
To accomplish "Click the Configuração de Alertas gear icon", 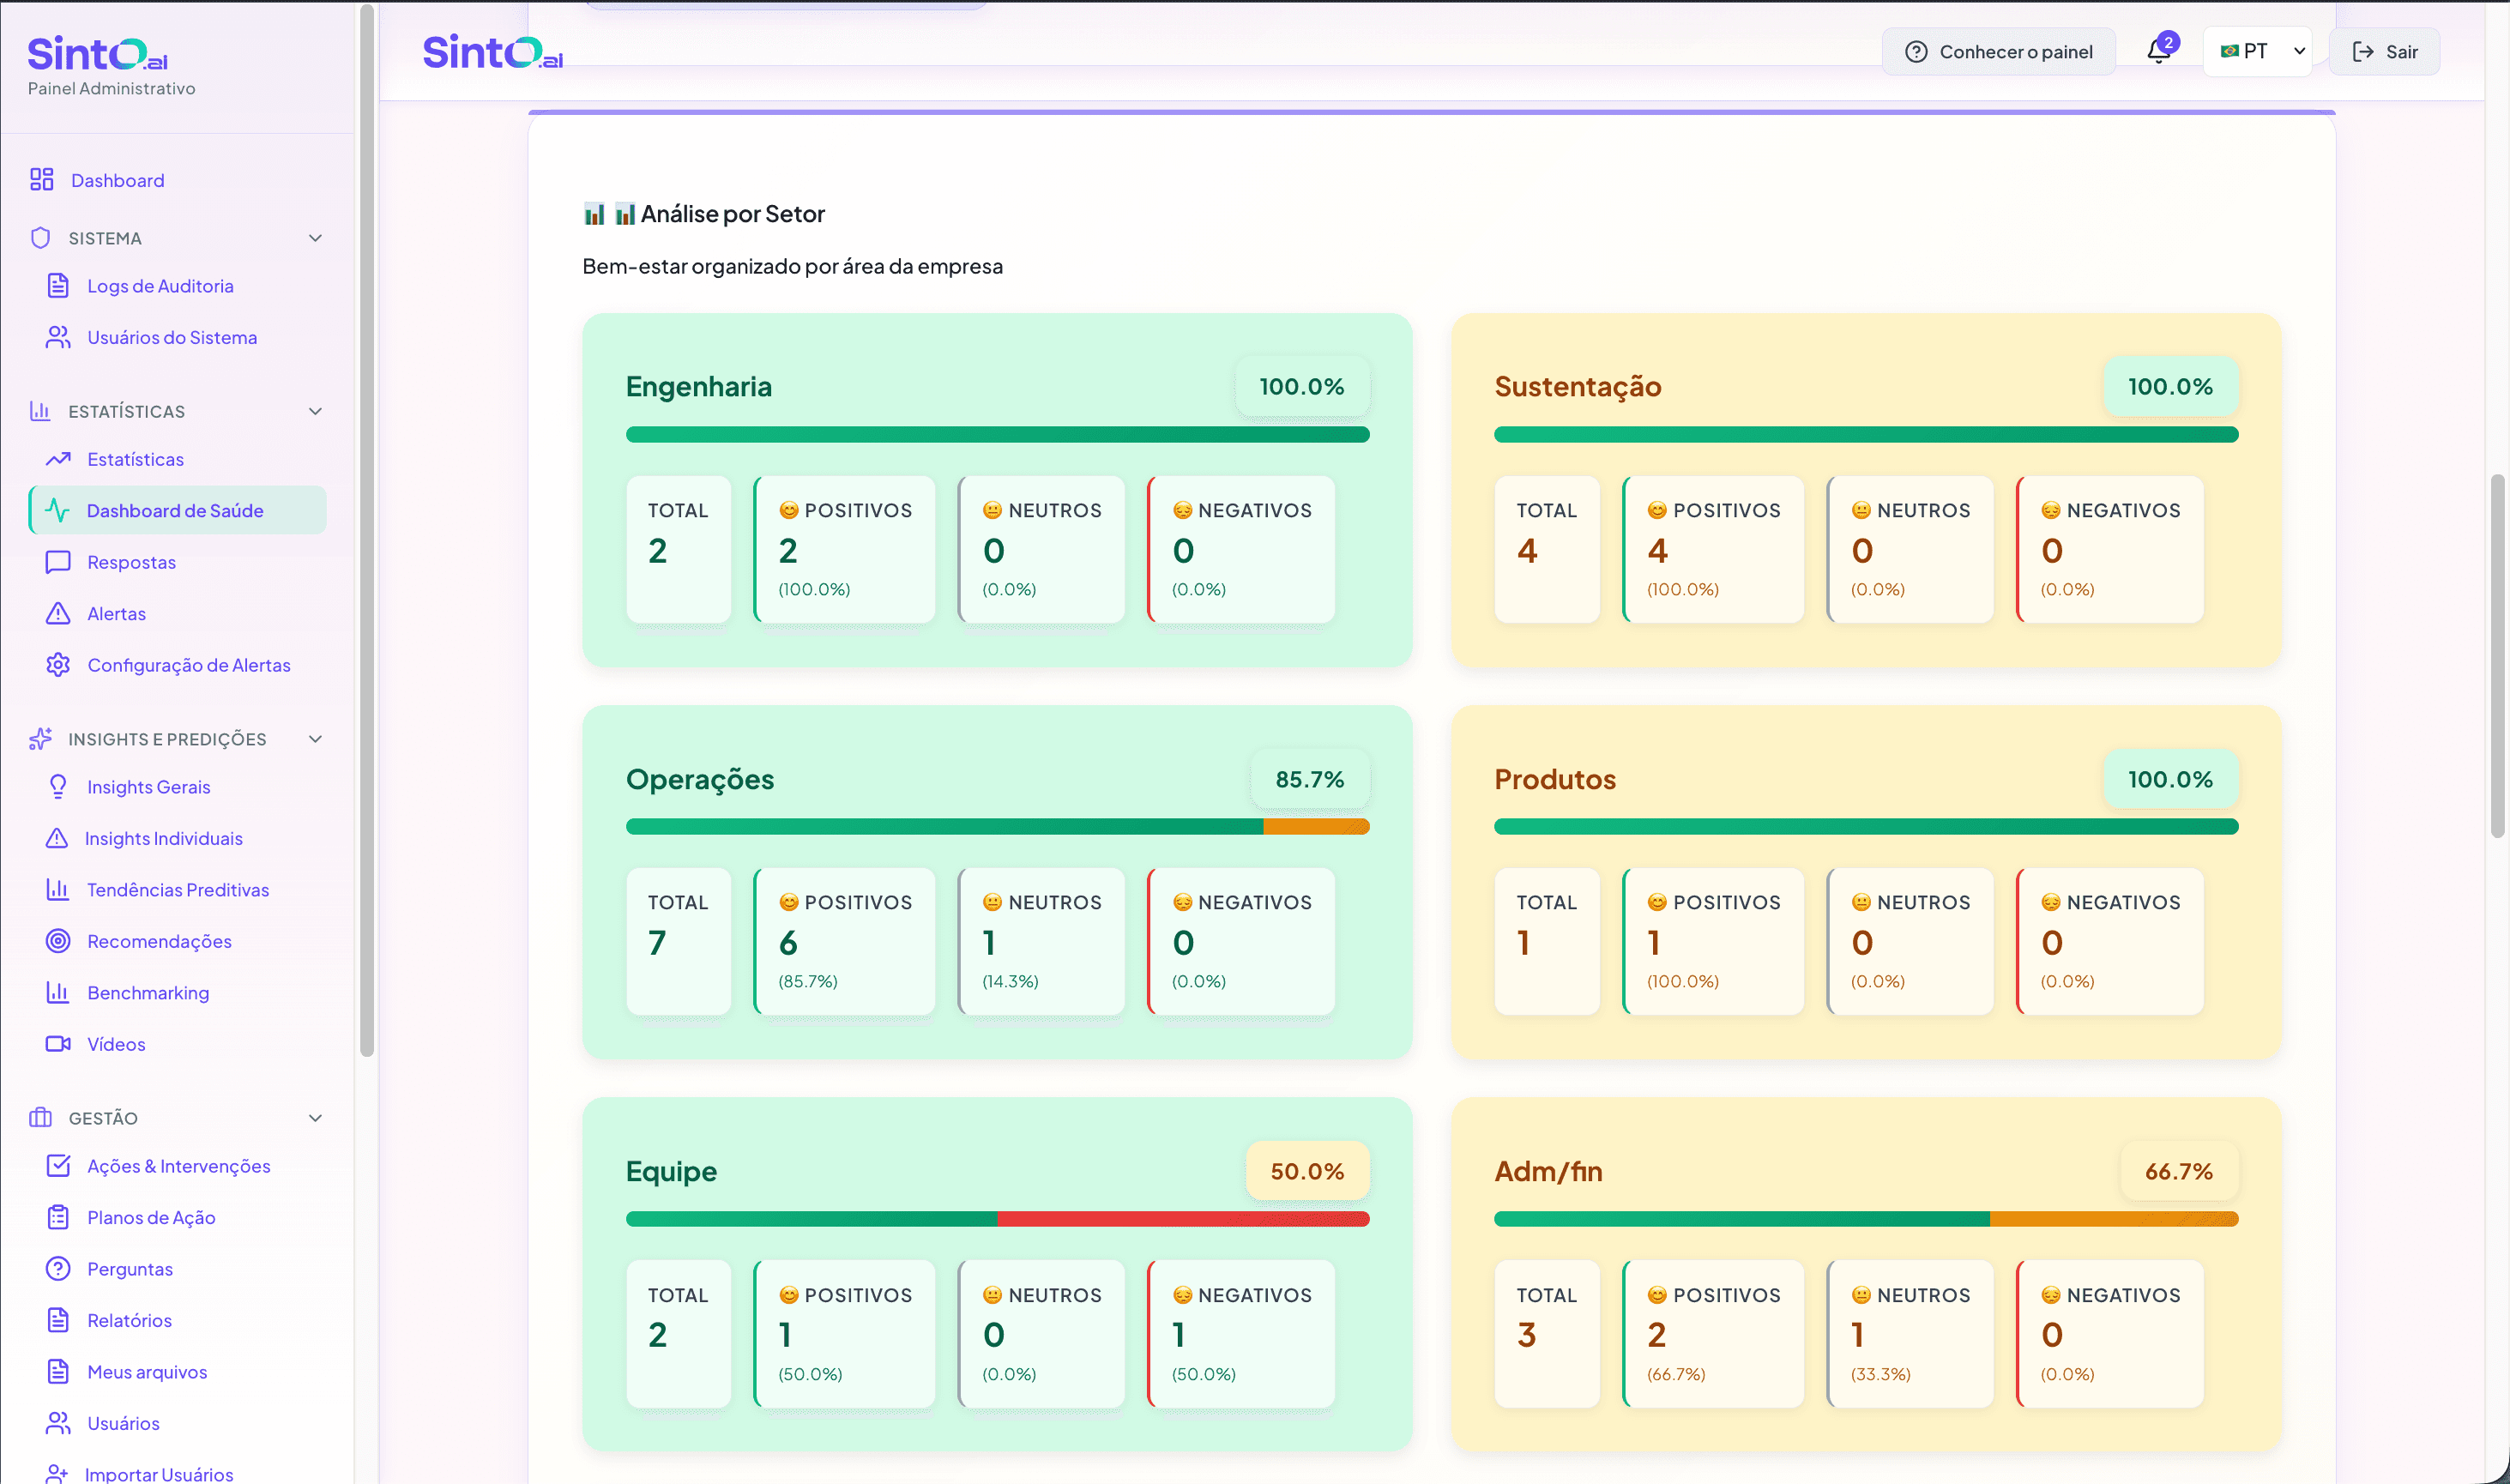I will tap(58, 665).
